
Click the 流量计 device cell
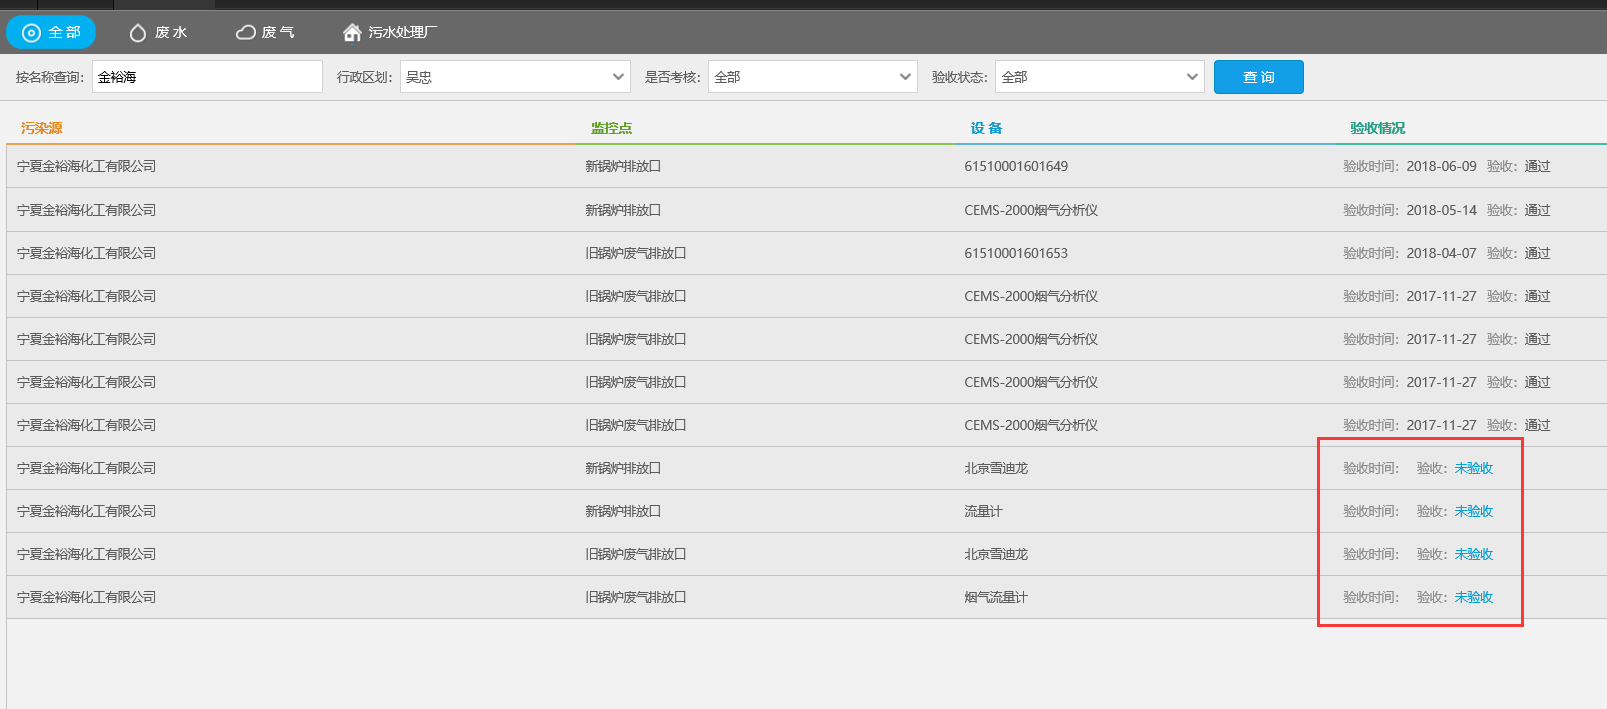click(x=983, y=511)
